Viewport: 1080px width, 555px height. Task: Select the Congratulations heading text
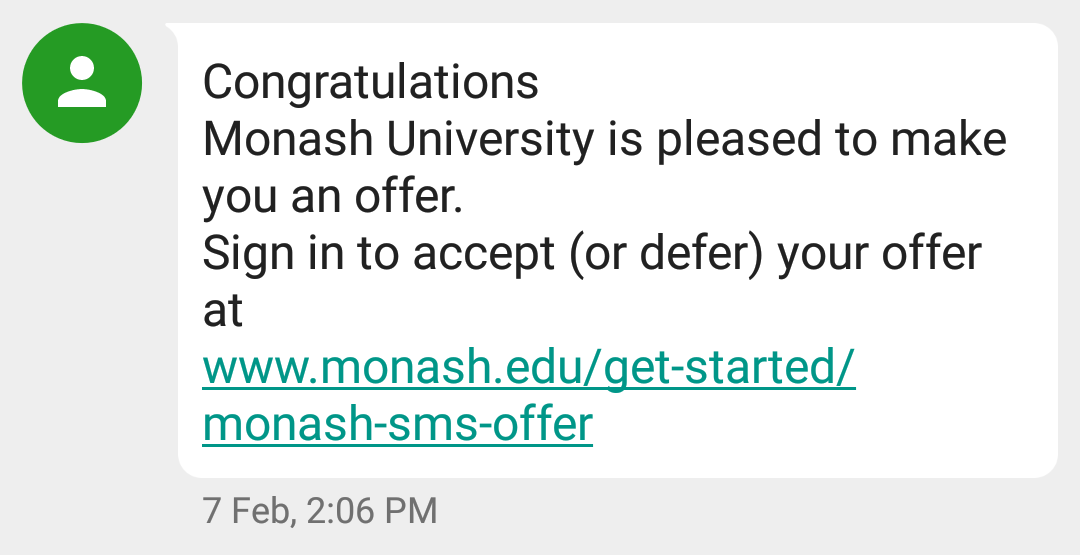[371, 83]
